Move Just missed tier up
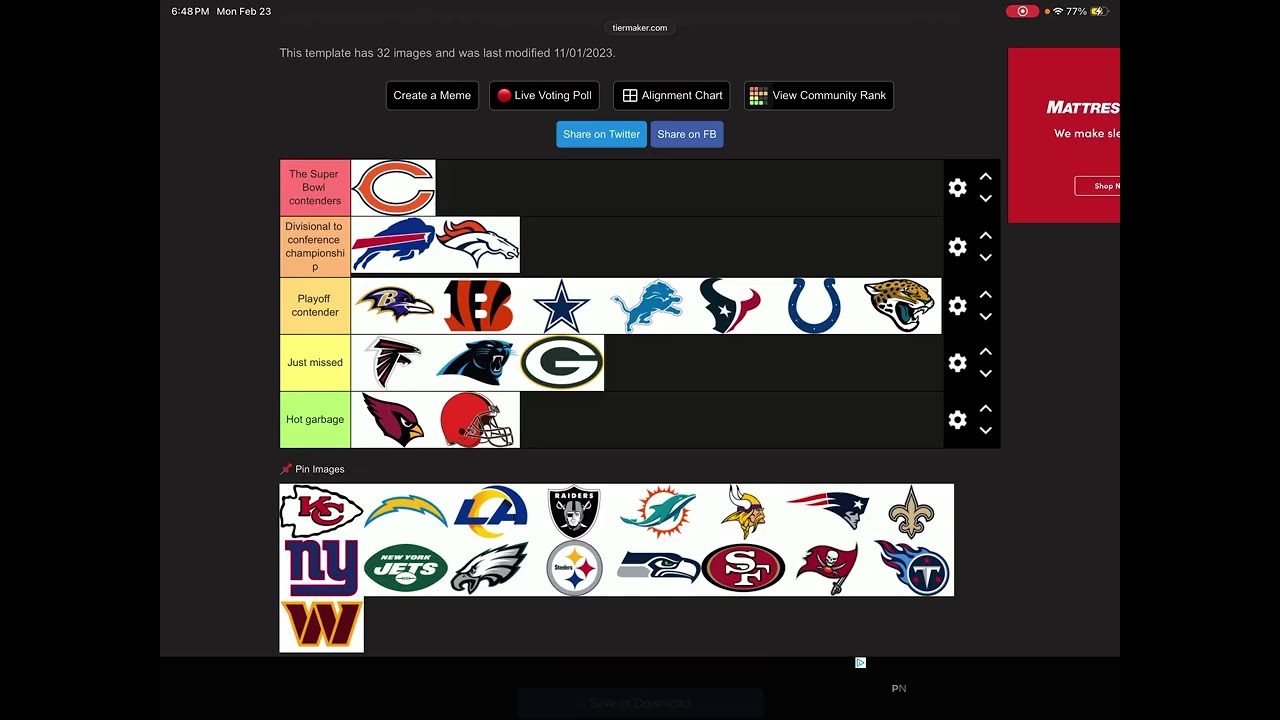1280x720 pixels. coord(985,352)
